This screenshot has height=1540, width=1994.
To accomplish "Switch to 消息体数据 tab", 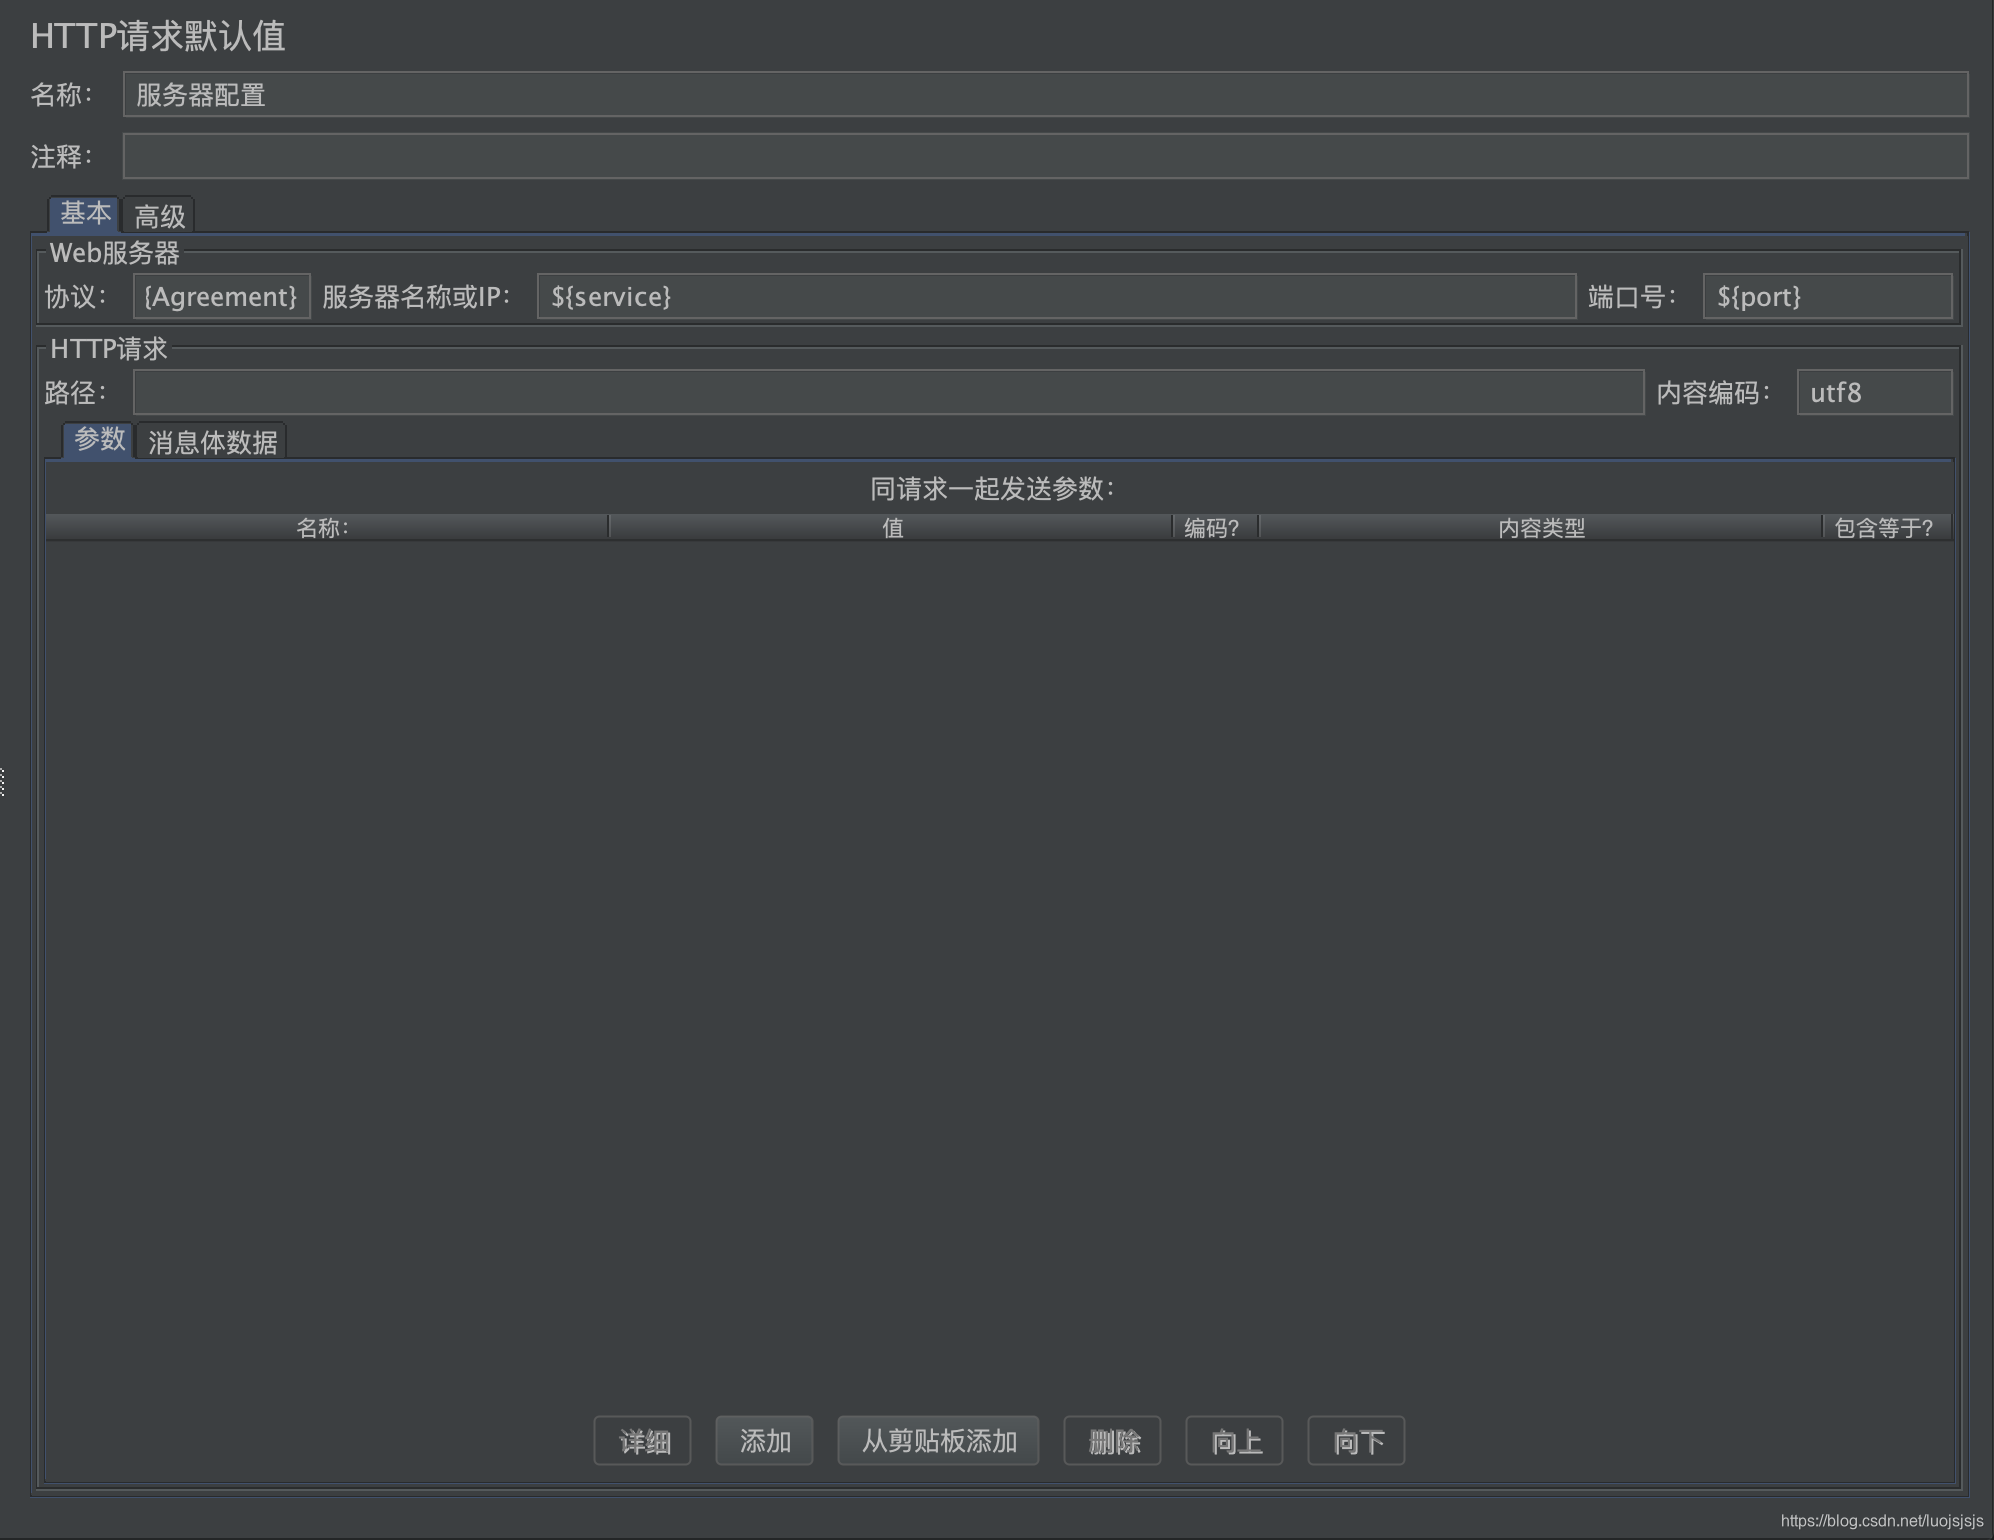I will 212,442.
